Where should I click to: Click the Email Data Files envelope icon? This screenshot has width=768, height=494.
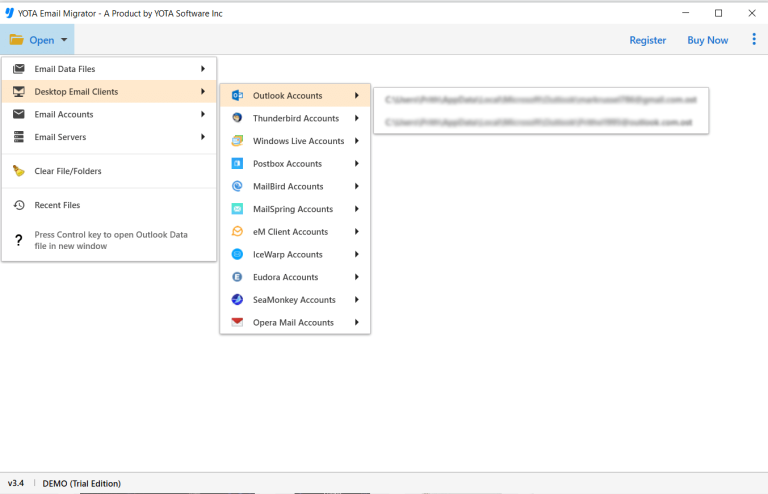coord(19,69)
